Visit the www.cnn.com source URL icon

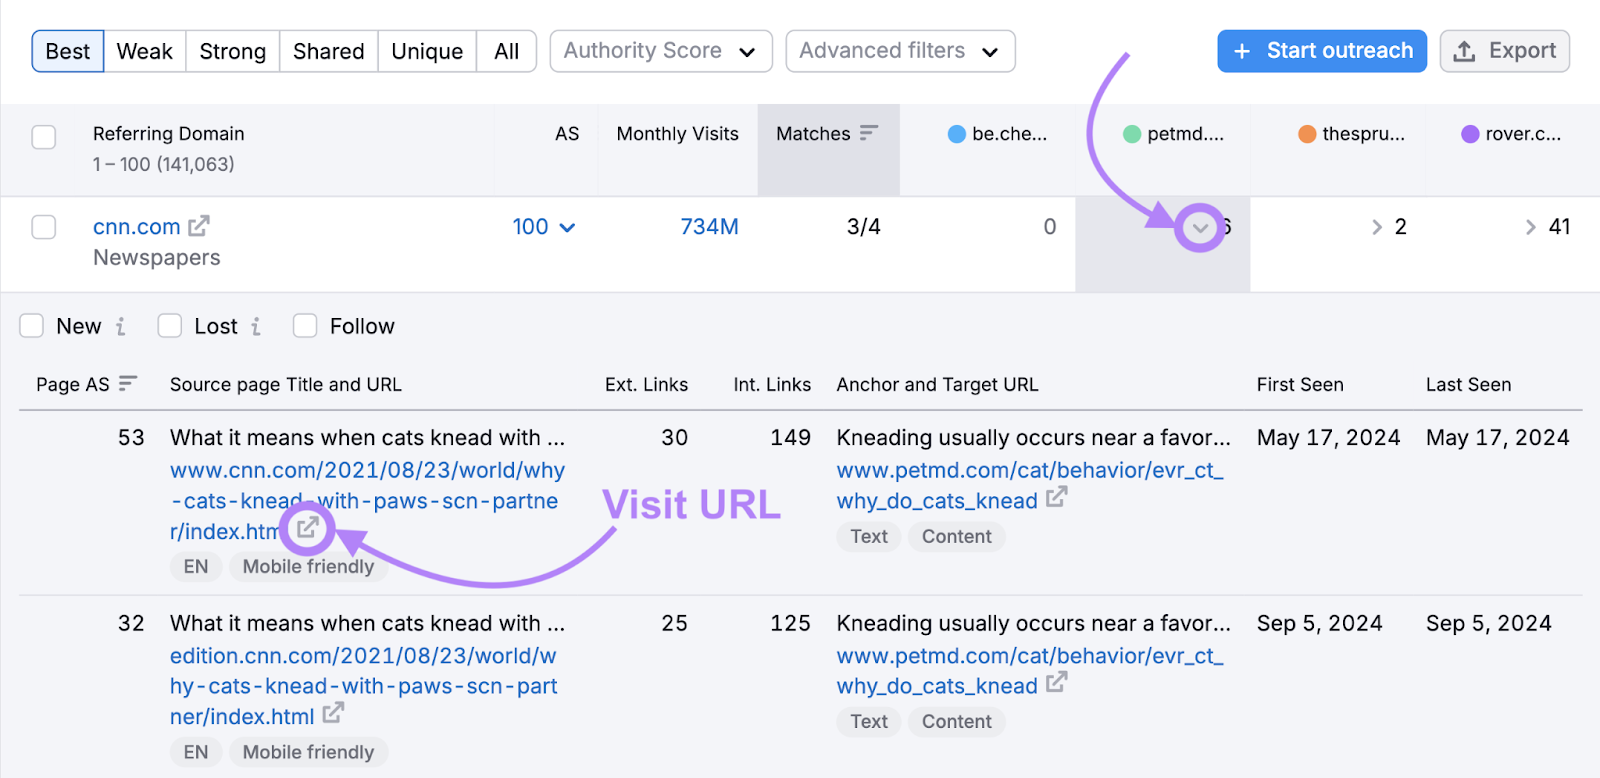(308, 527)
